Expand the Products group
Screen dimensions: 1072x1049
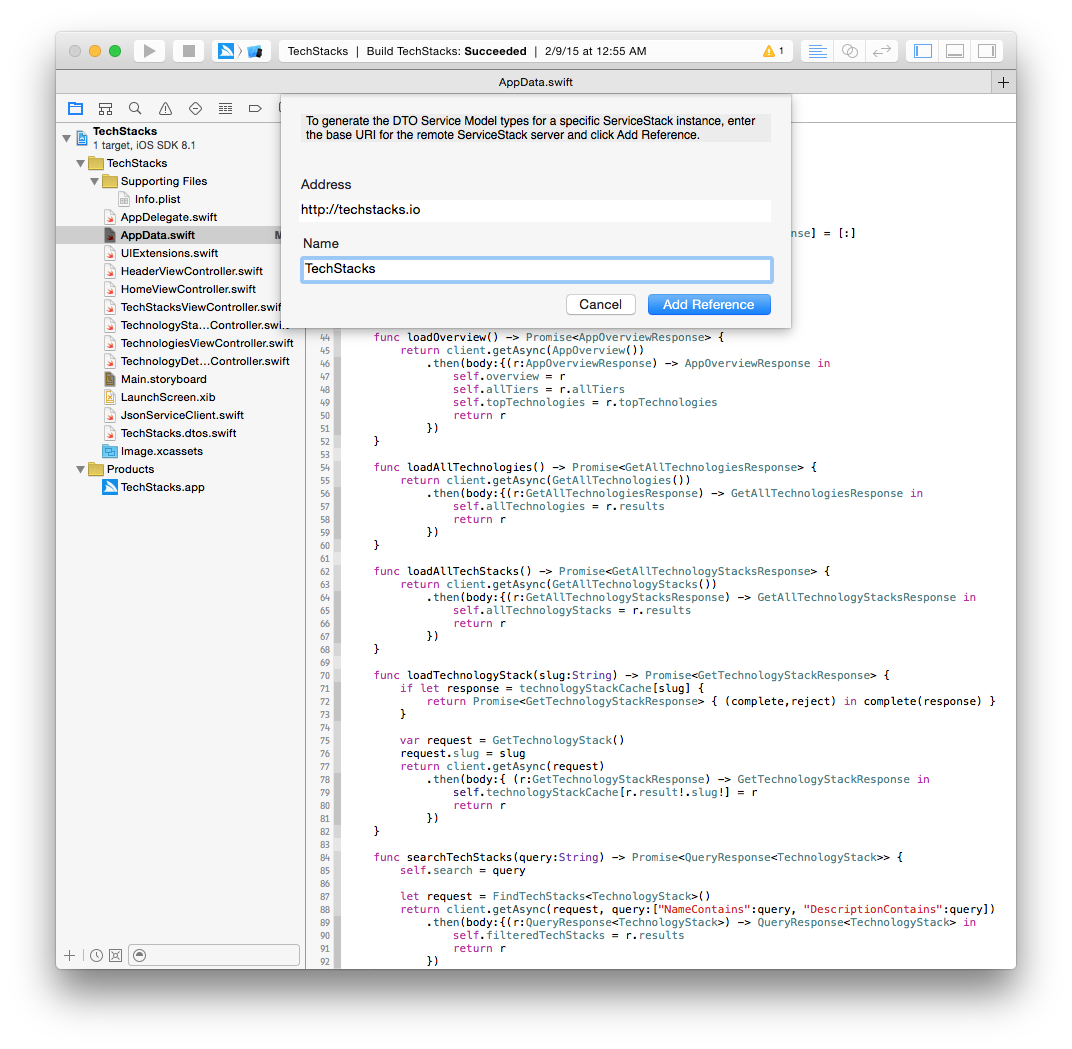(79, 468)
